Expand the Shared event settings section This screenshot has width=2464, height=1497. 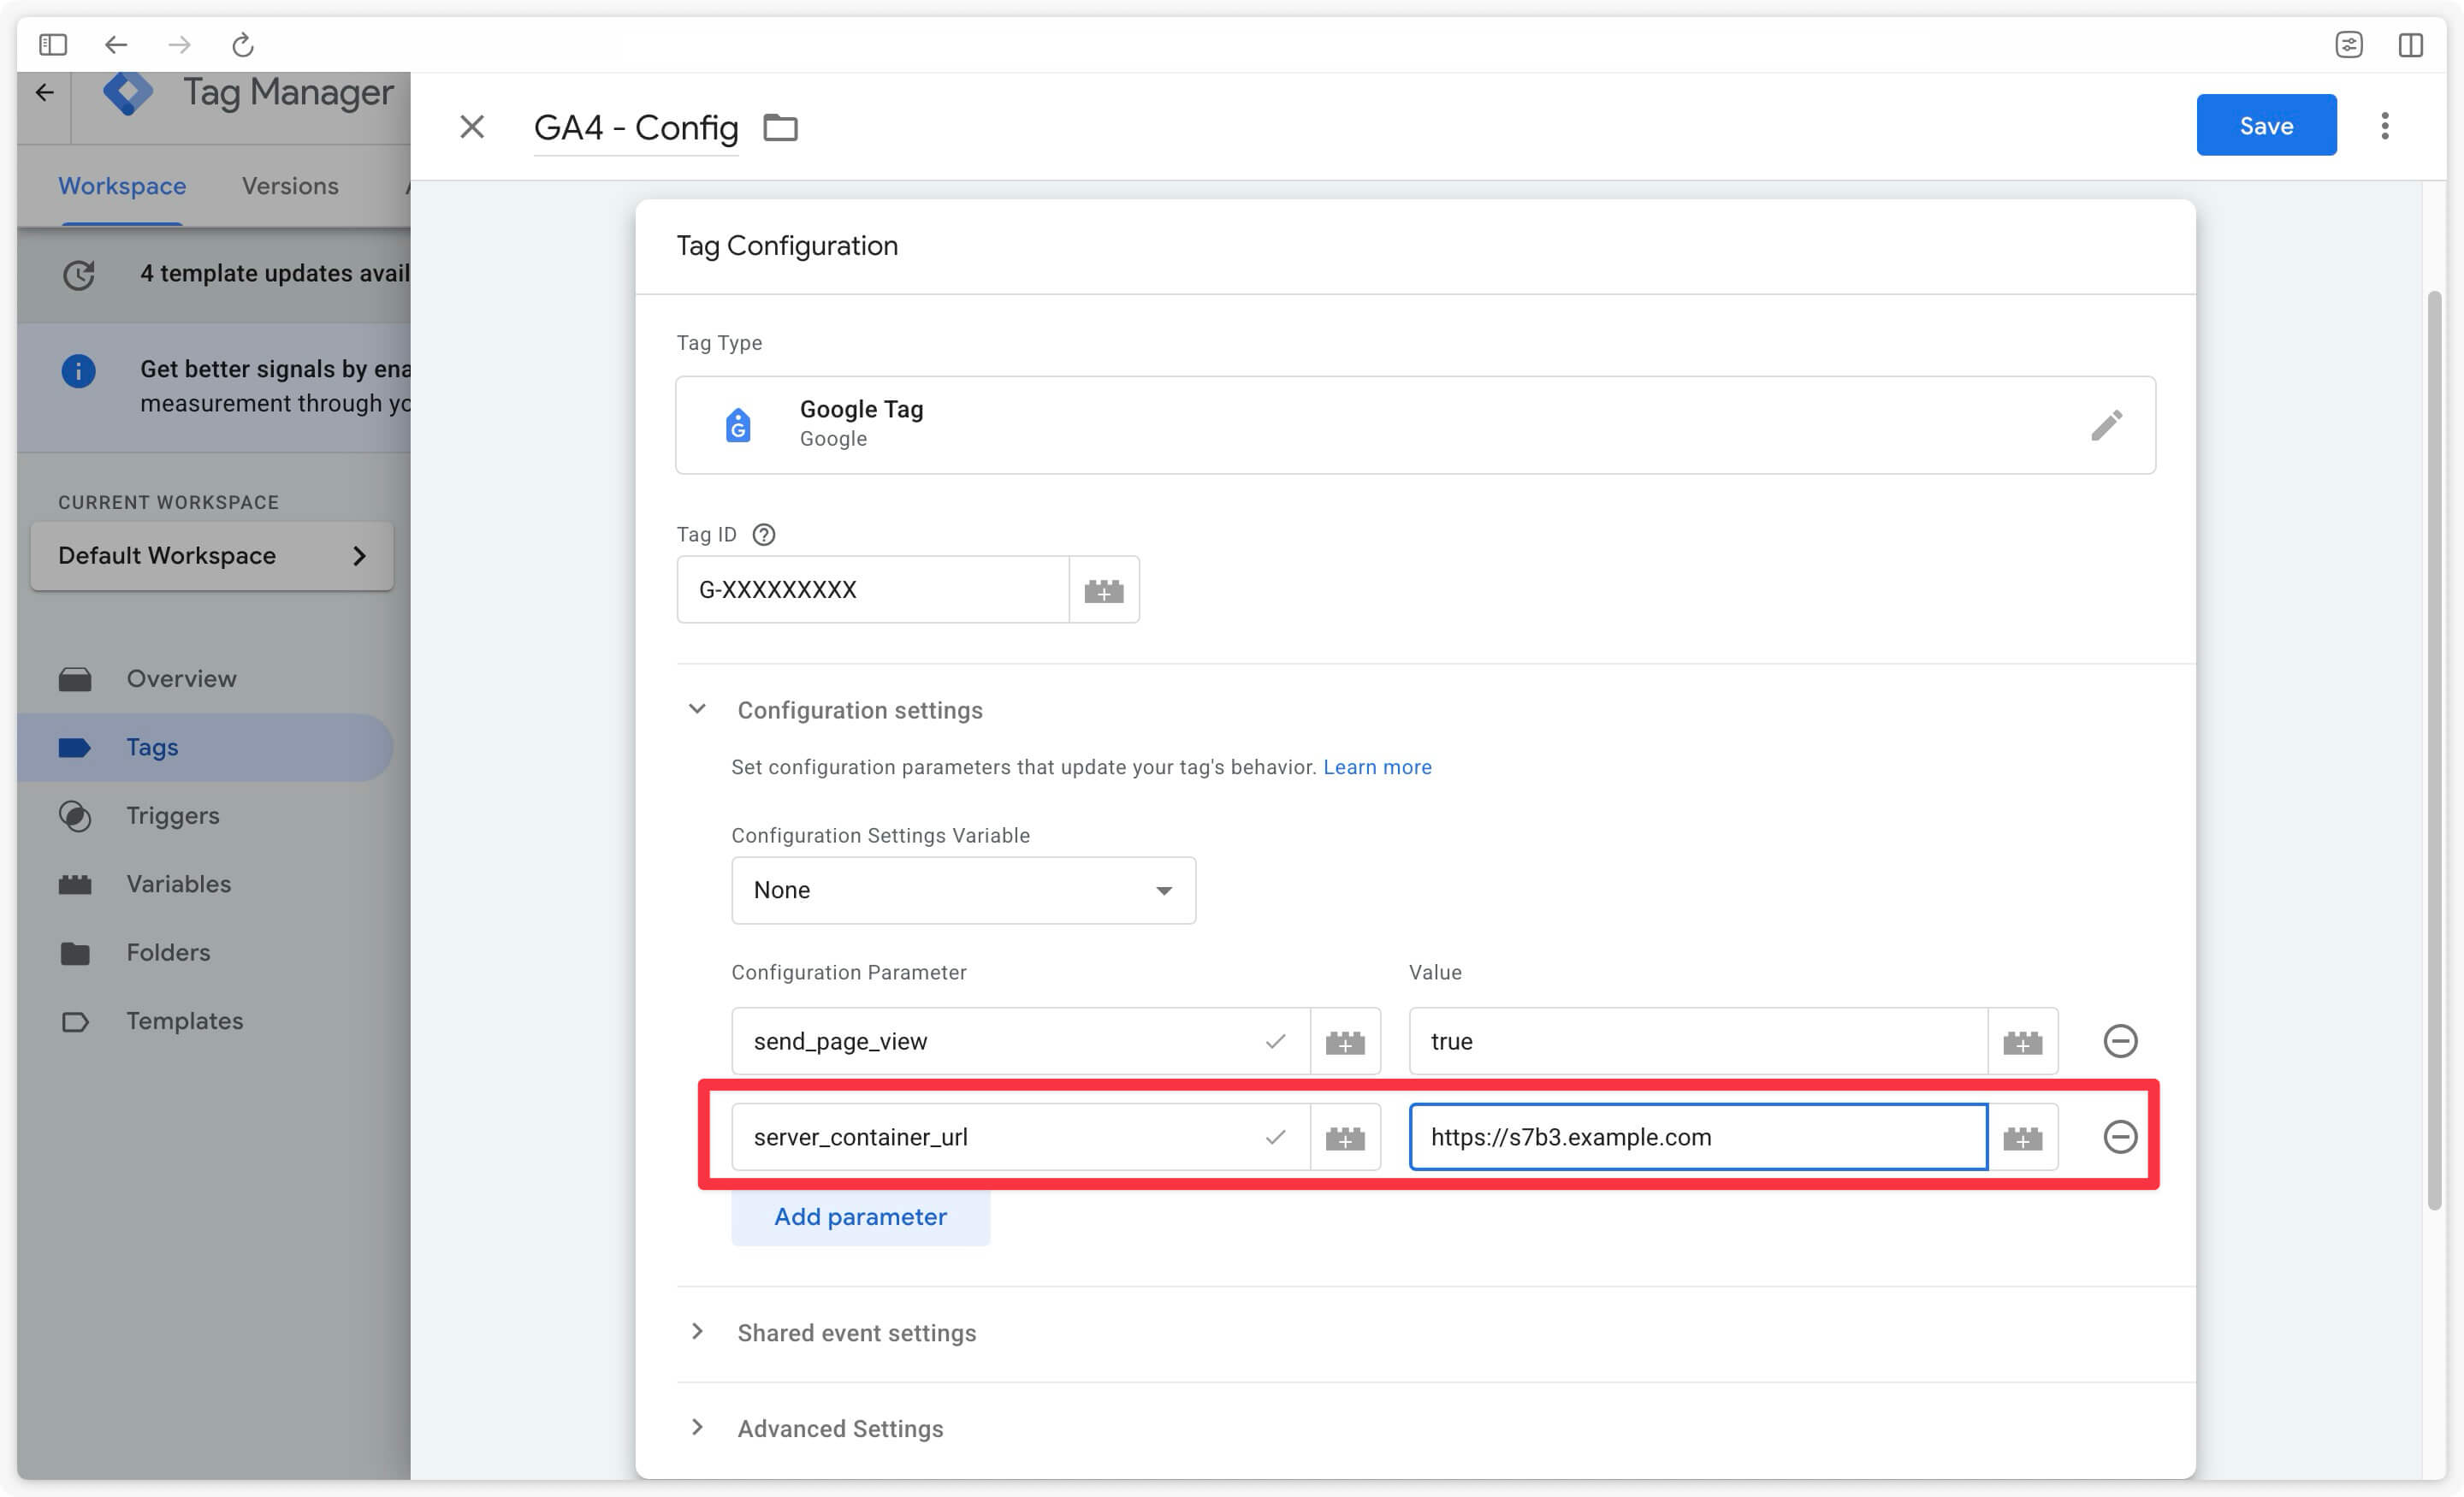pos(856,1332)
